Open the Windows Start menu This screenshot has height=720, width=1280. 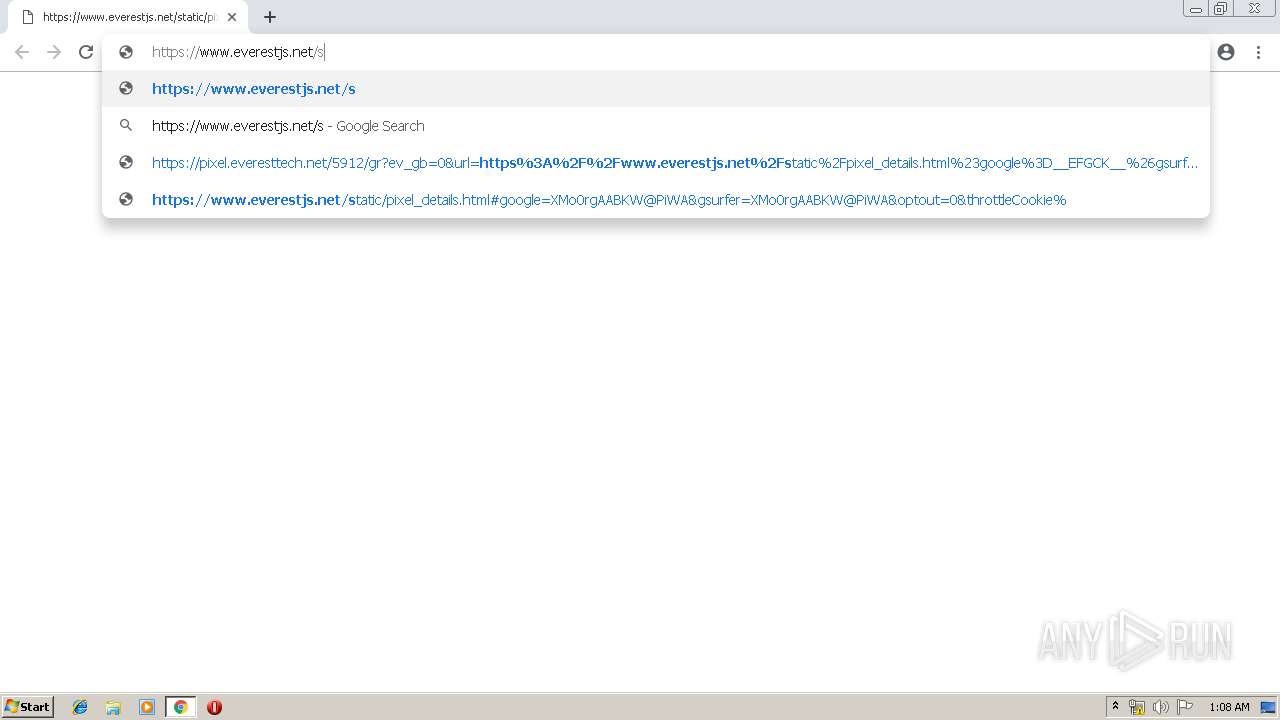[28, 707]
